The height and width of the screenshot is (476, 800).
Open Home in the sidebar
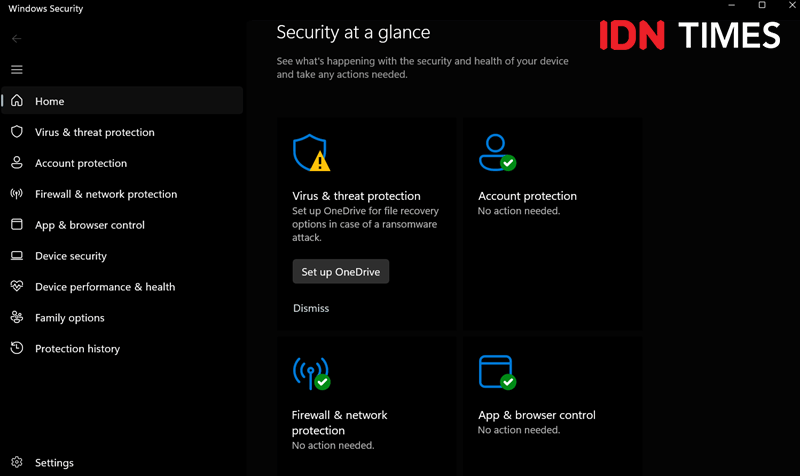point(122,101)
